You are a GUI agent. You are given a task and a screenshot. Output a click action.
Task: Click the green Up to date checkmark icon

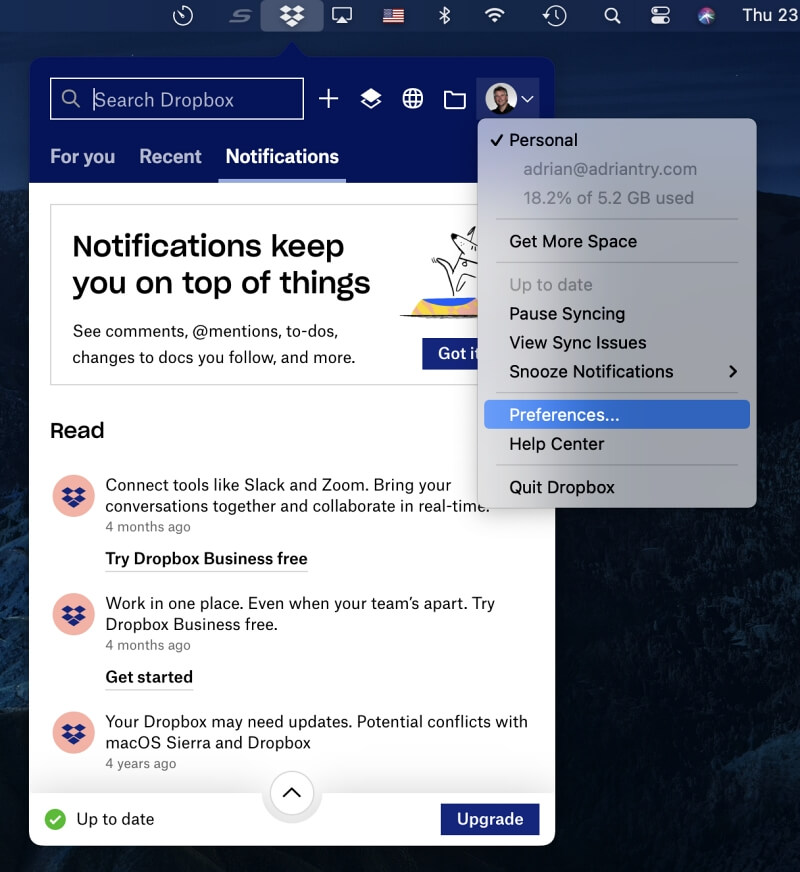click(x=55, y=819)
